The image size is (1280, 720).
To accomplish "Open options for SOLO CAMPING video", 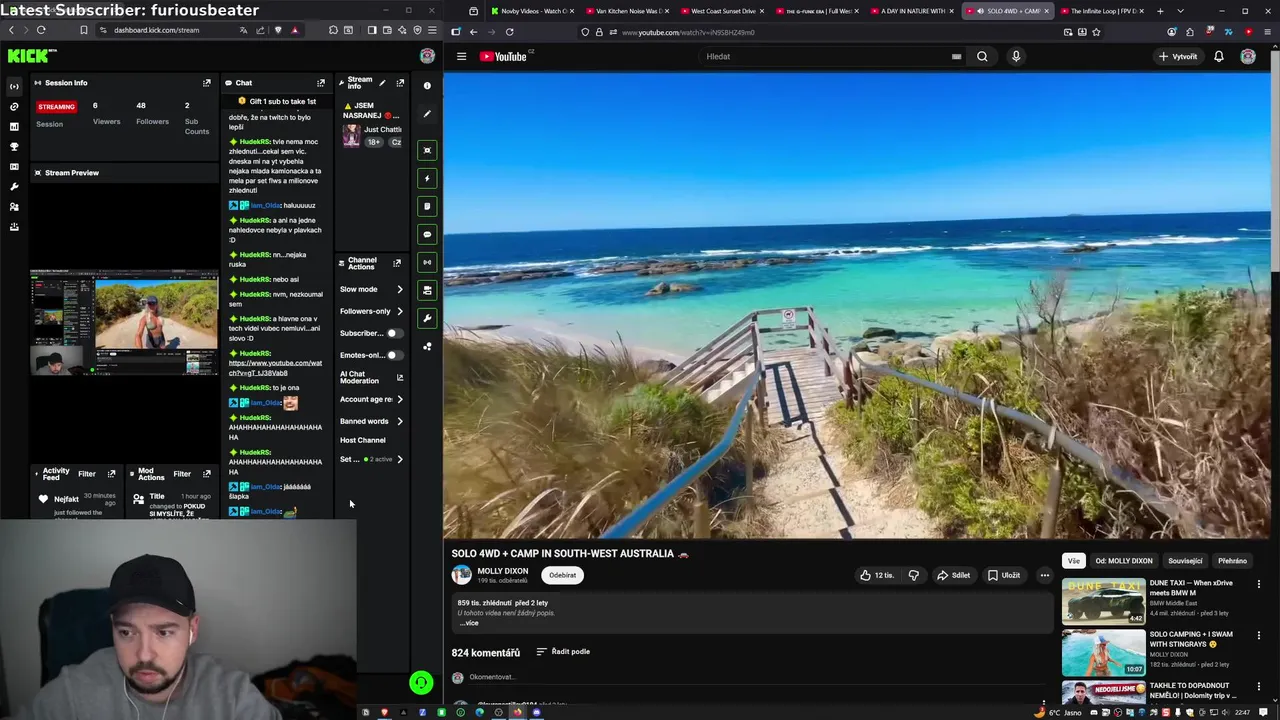I will coord(1258,635).
